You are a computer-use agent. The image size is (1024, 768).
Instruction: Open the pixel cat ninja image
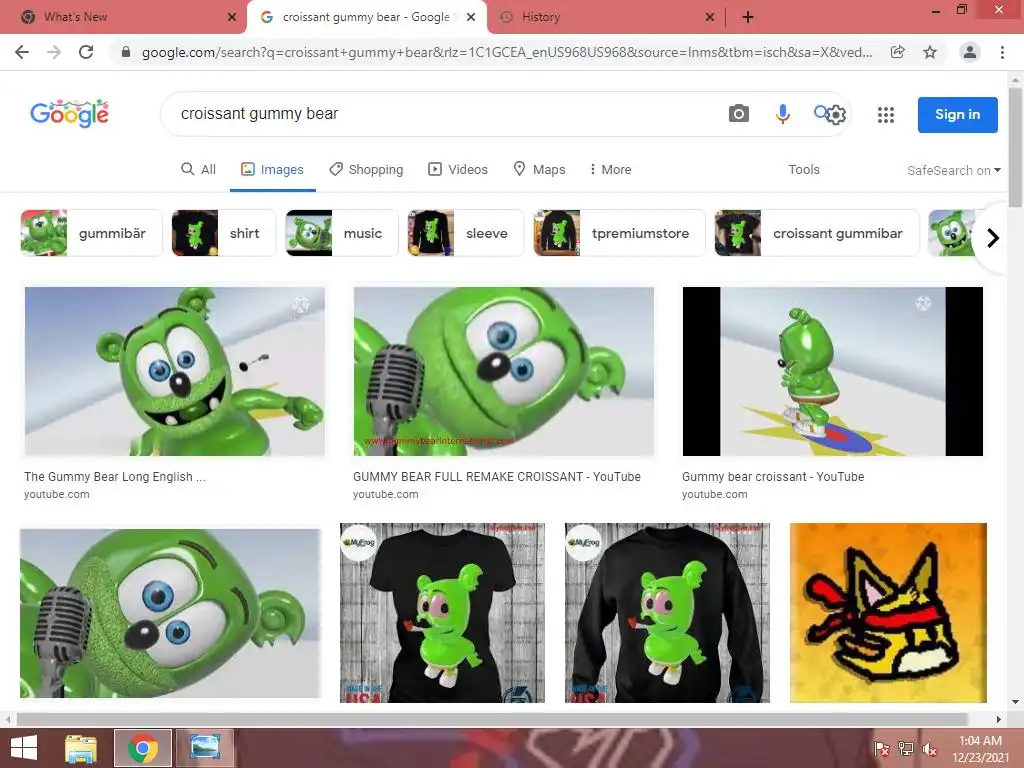click(888, 613)
